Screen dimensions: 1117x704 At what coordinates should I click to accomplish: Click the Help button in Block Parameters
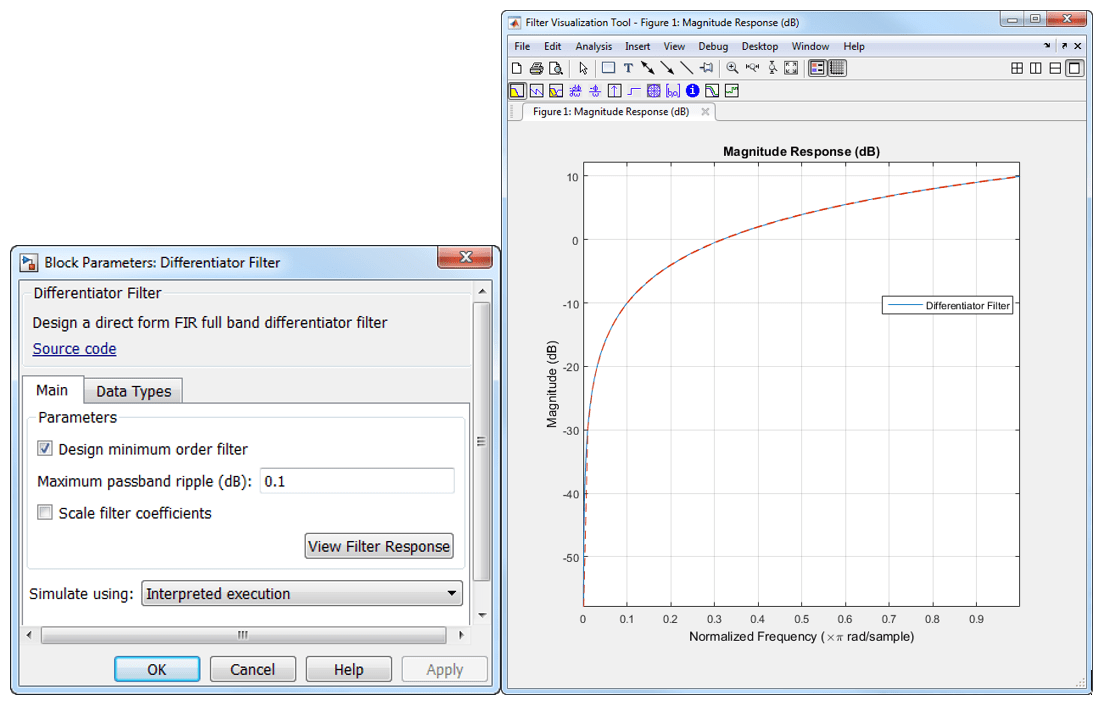[348, 670]
